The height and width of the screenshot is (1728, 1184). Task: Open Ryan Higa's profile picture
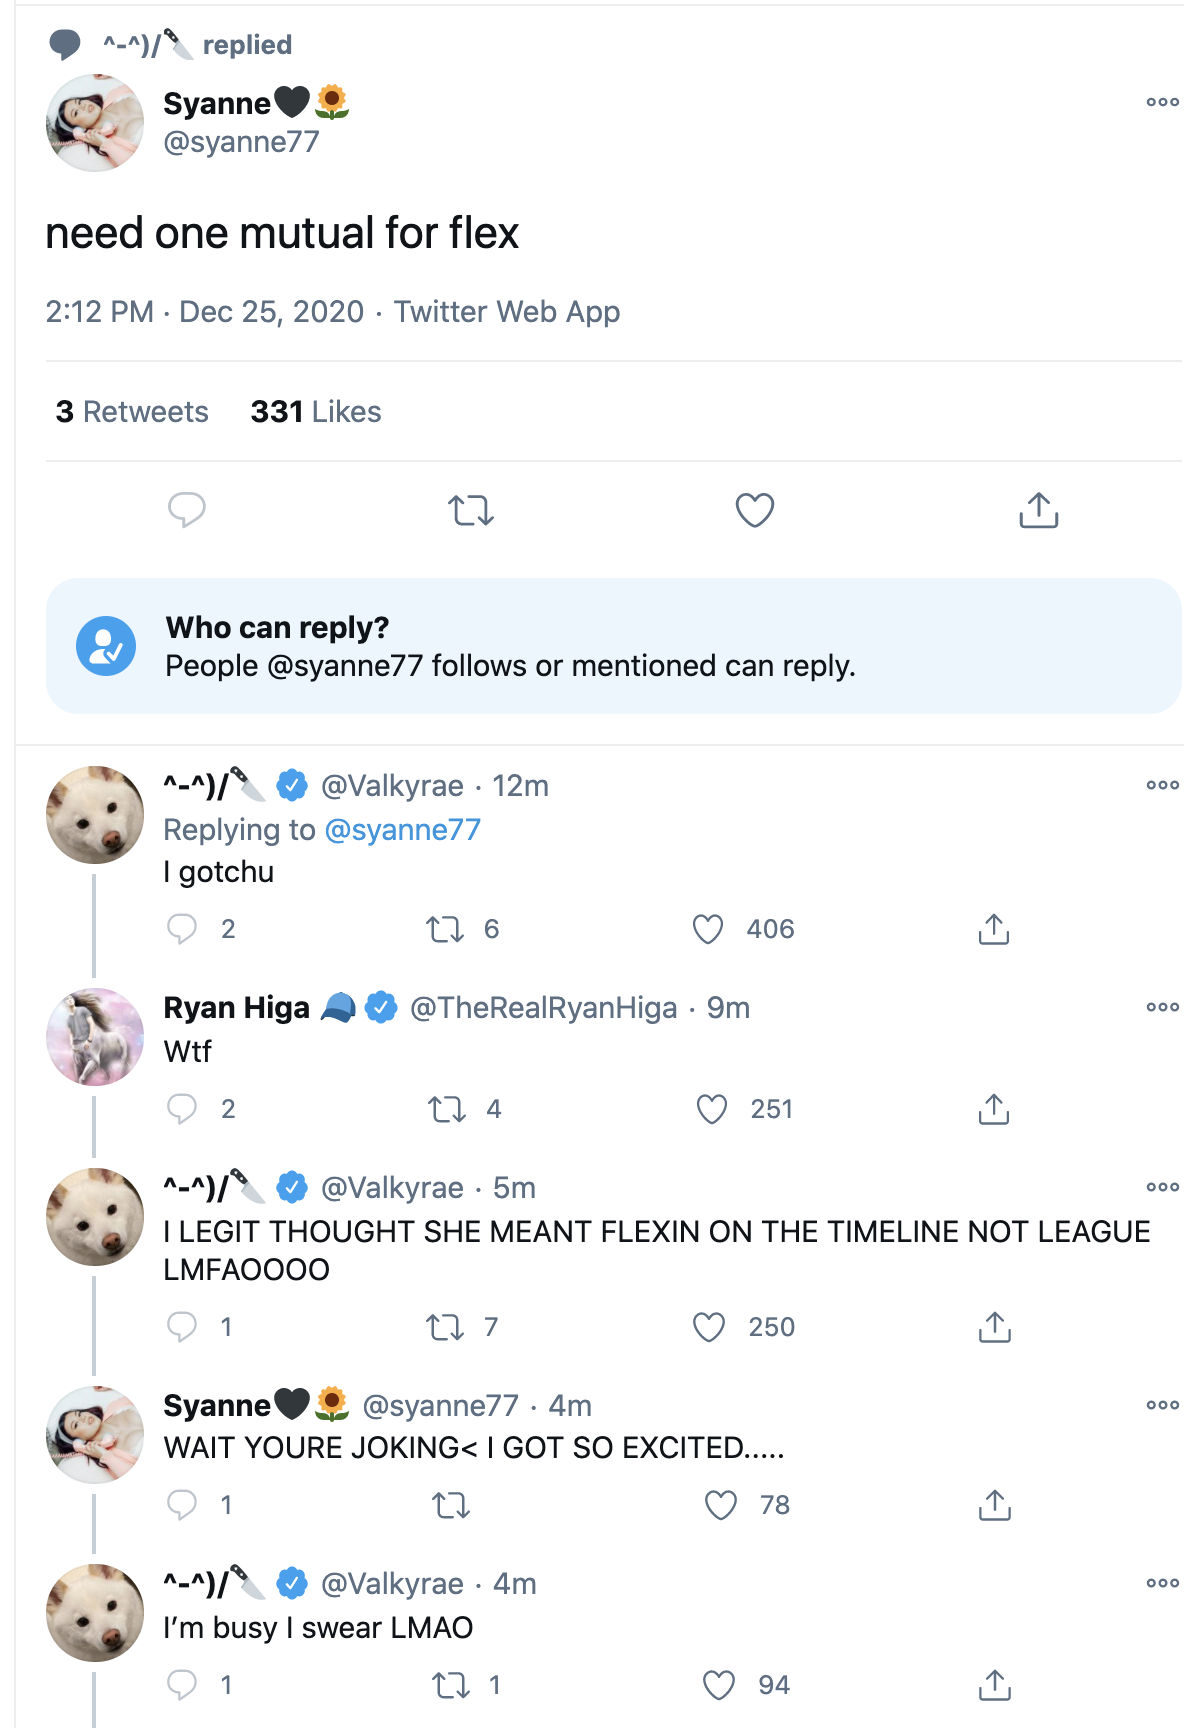pos(95,1037)
